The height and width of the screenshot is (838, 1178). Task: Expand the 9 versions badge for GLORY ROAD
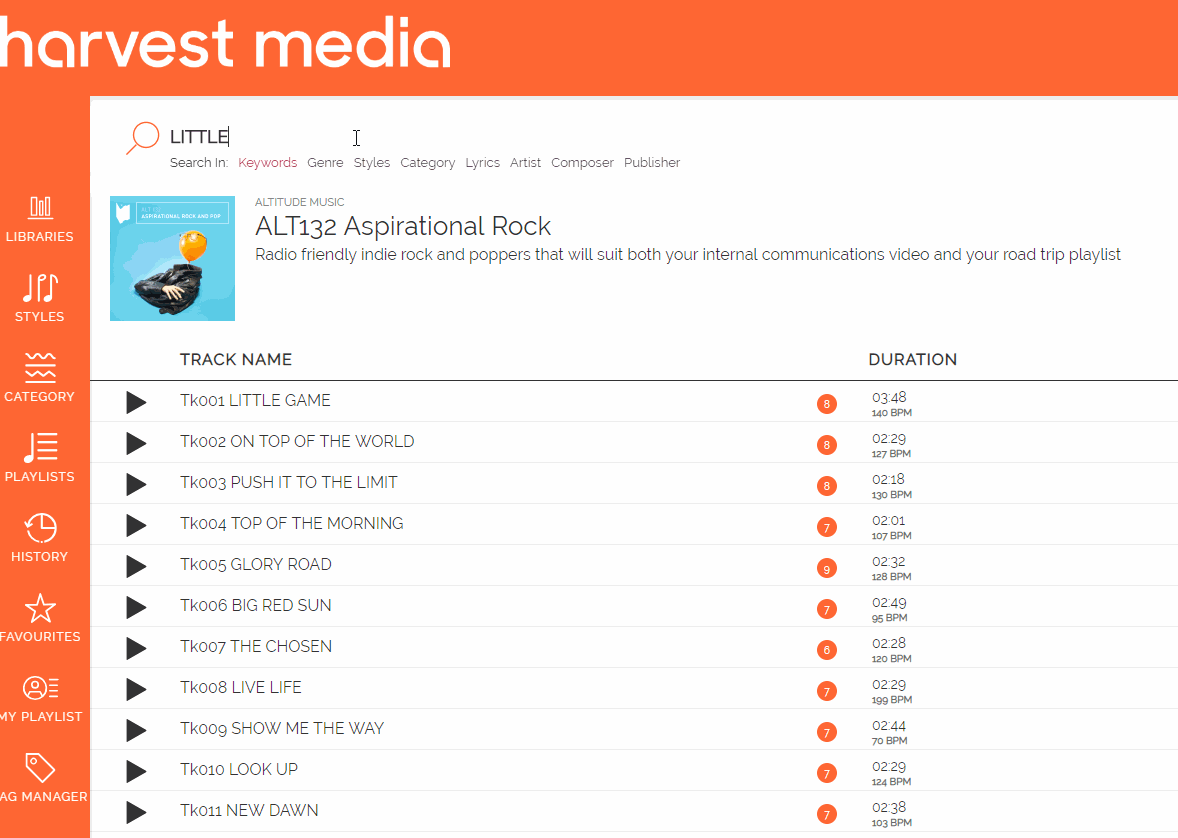coord(826,568)
